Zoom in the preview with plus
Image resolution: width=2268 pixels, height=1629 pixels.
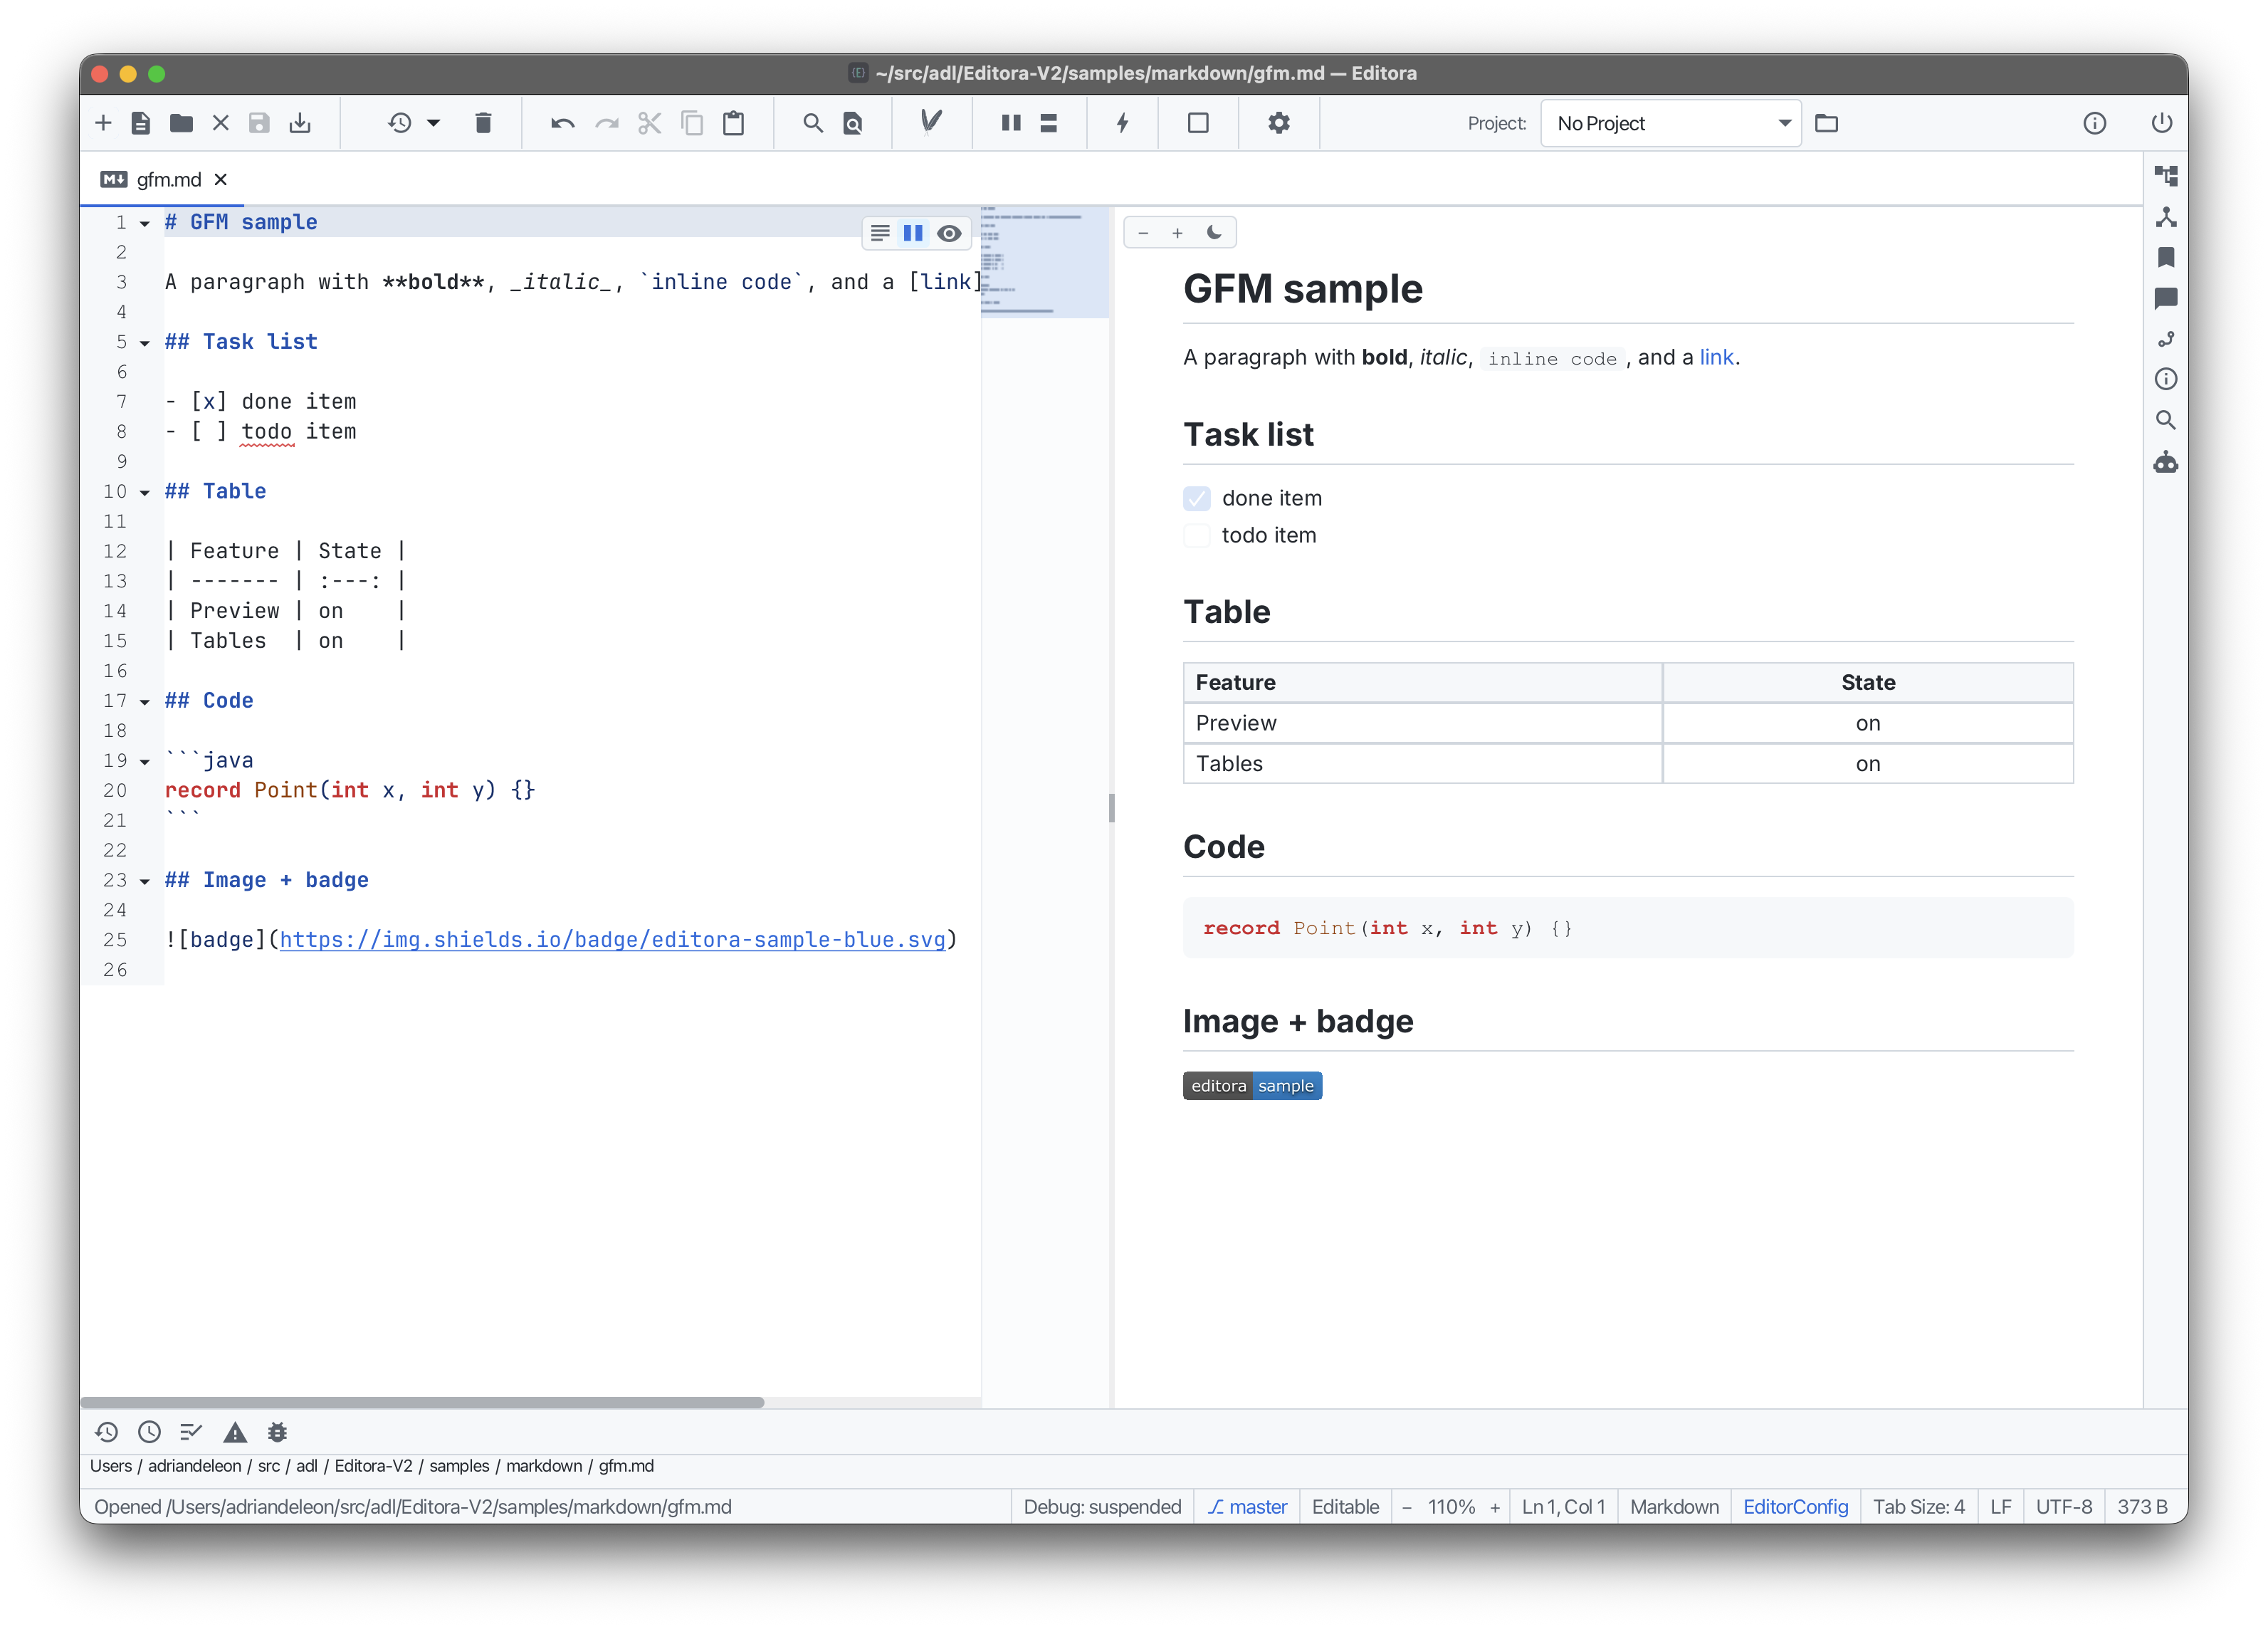tap(1178, 233)
